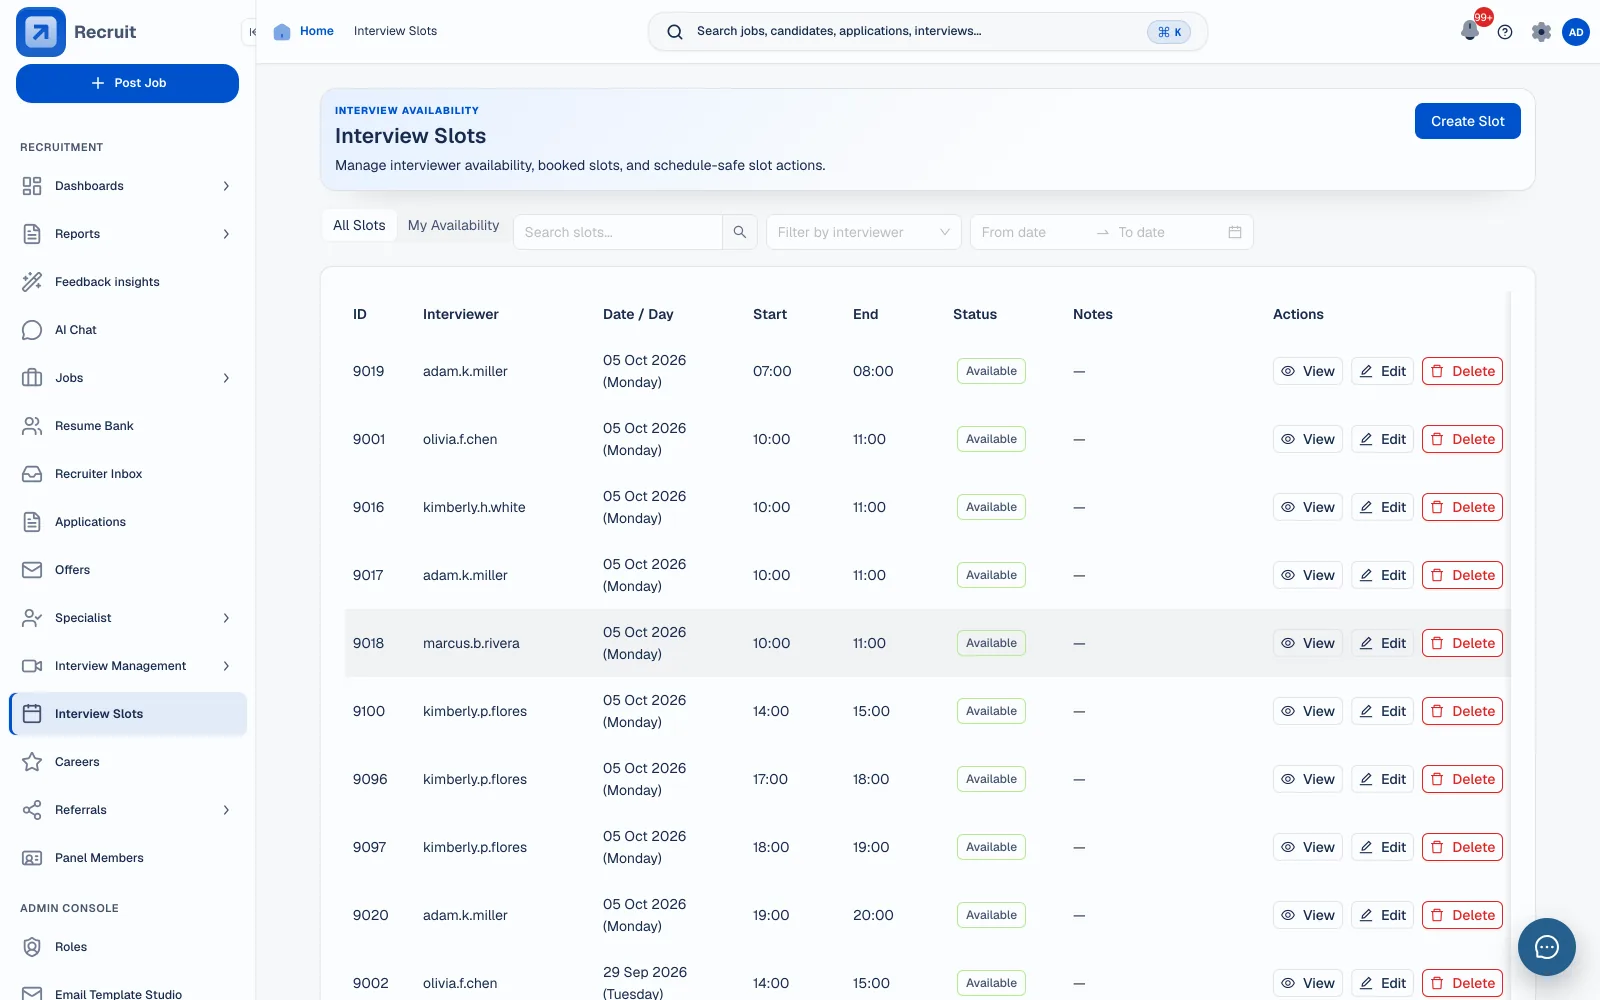
Task: Switch to the All Slots tab
Action: pos(359,225)
